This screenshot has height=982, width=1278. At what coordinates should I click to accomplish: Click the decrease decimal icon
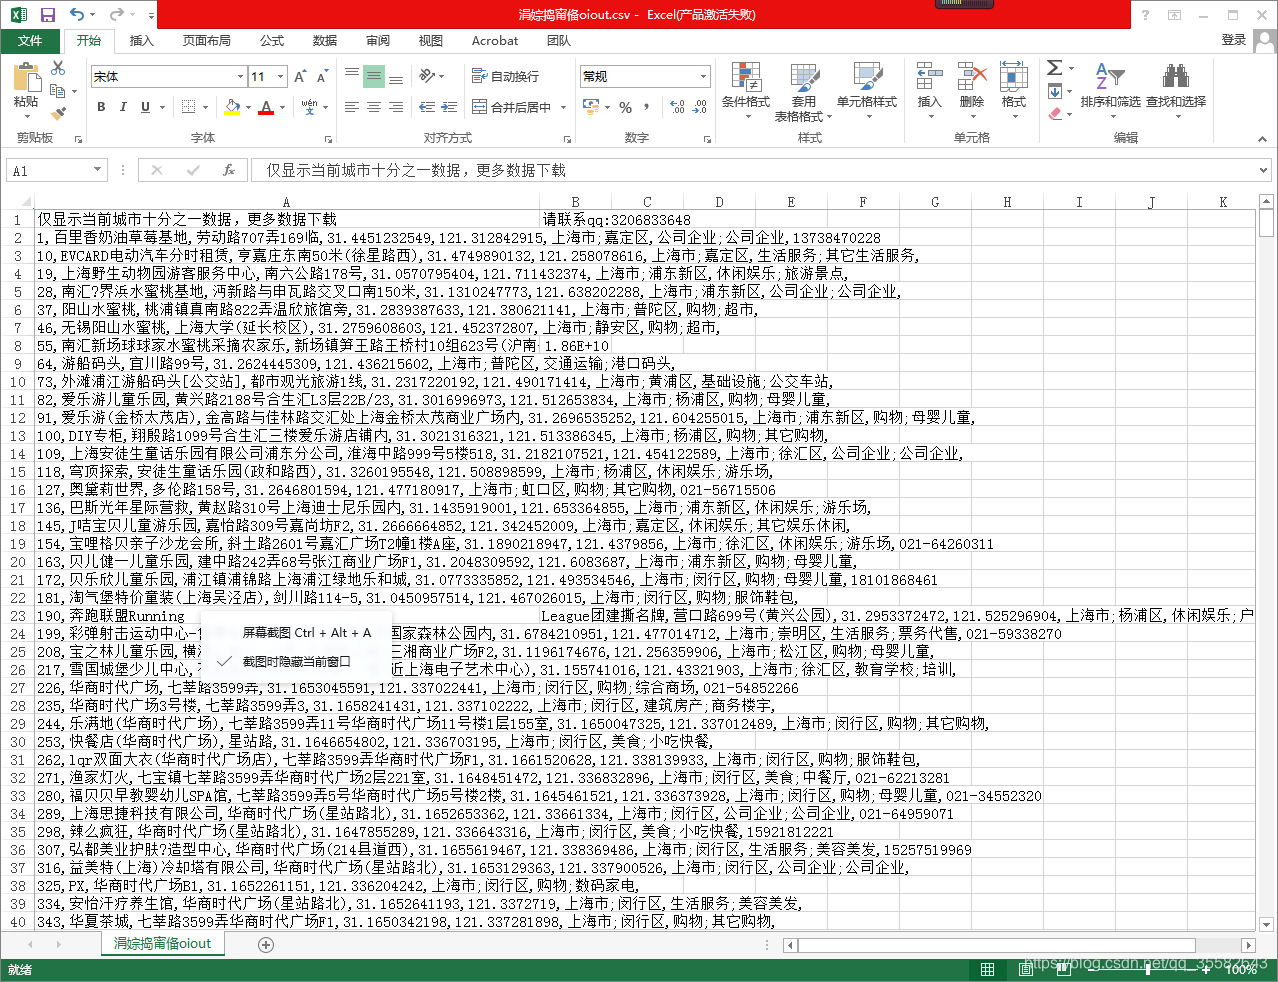[x=700, y=107]
